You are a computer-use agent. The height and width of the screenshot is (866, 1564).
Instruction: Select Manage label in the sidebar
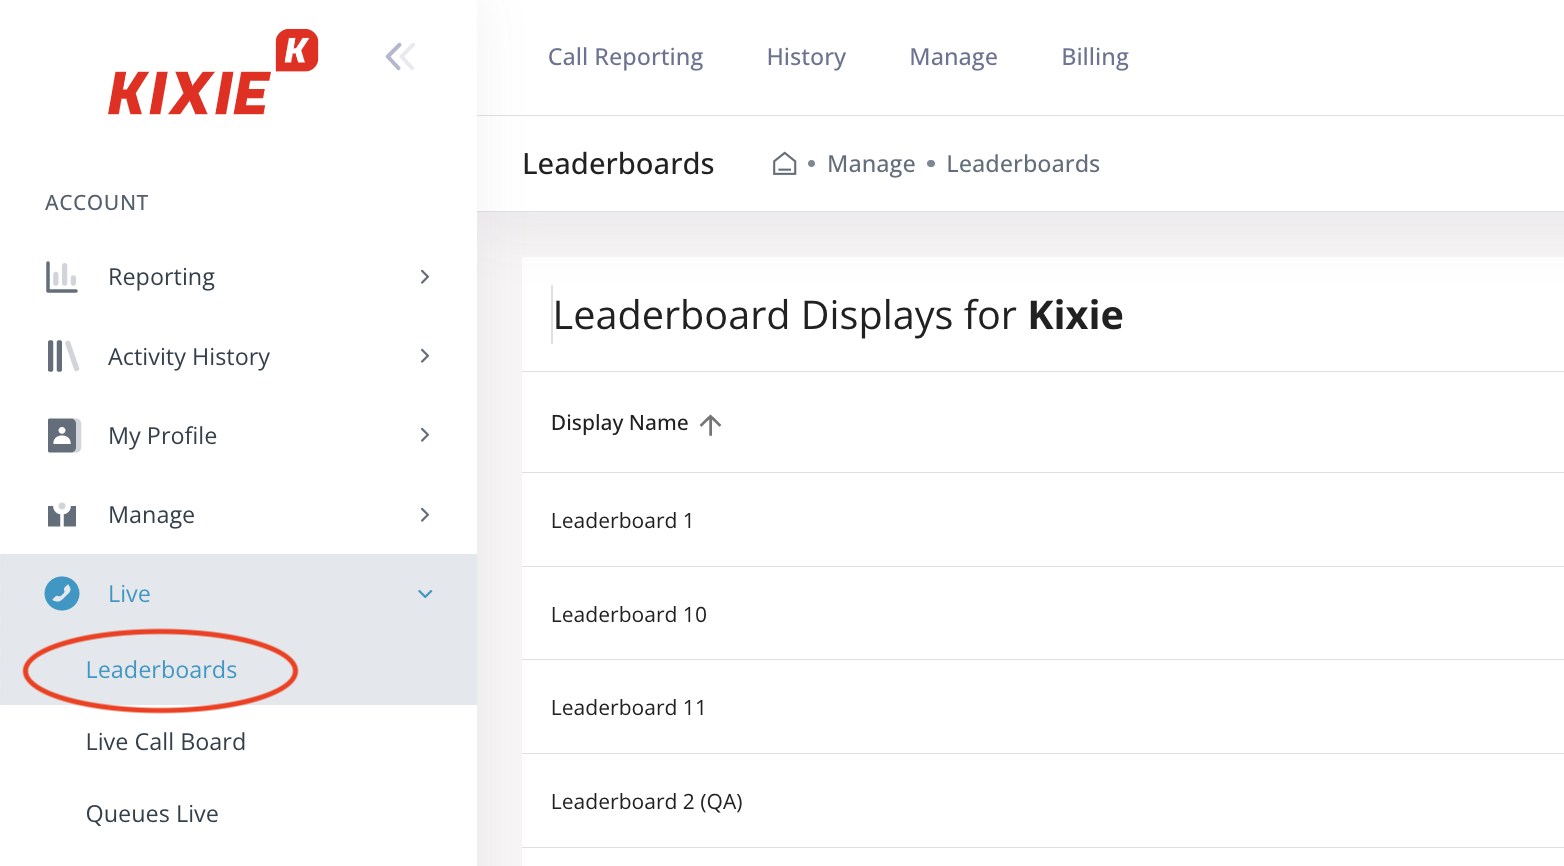pos(151,515)
